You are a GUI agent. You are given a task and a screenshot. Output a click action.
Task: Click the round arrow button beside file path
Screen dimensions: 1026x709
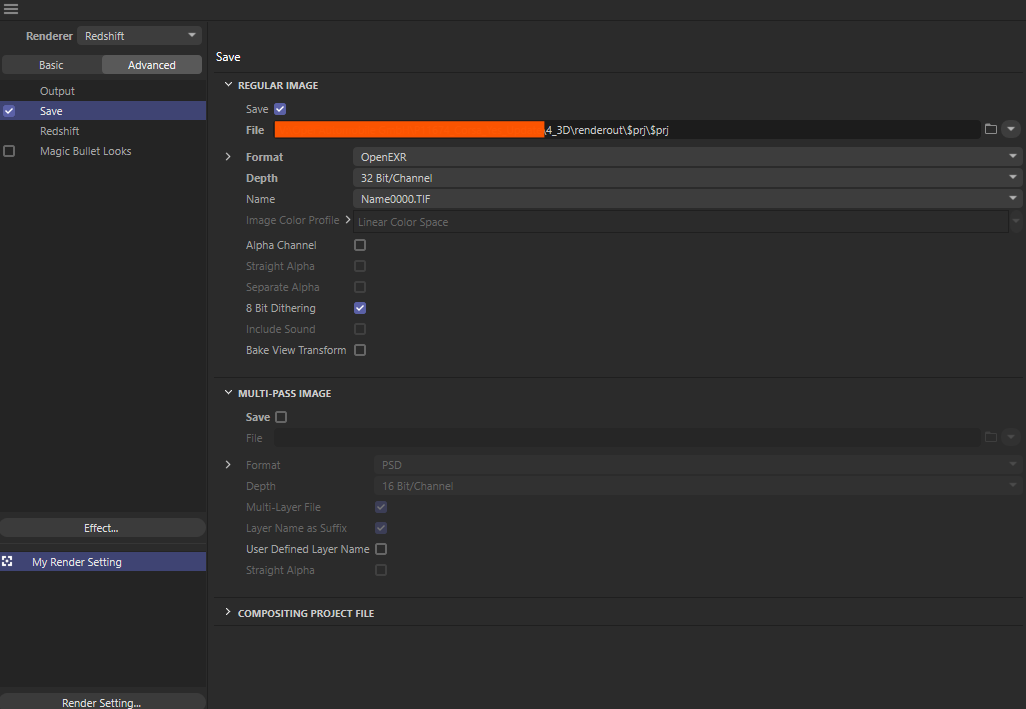tap(1010, 129)
